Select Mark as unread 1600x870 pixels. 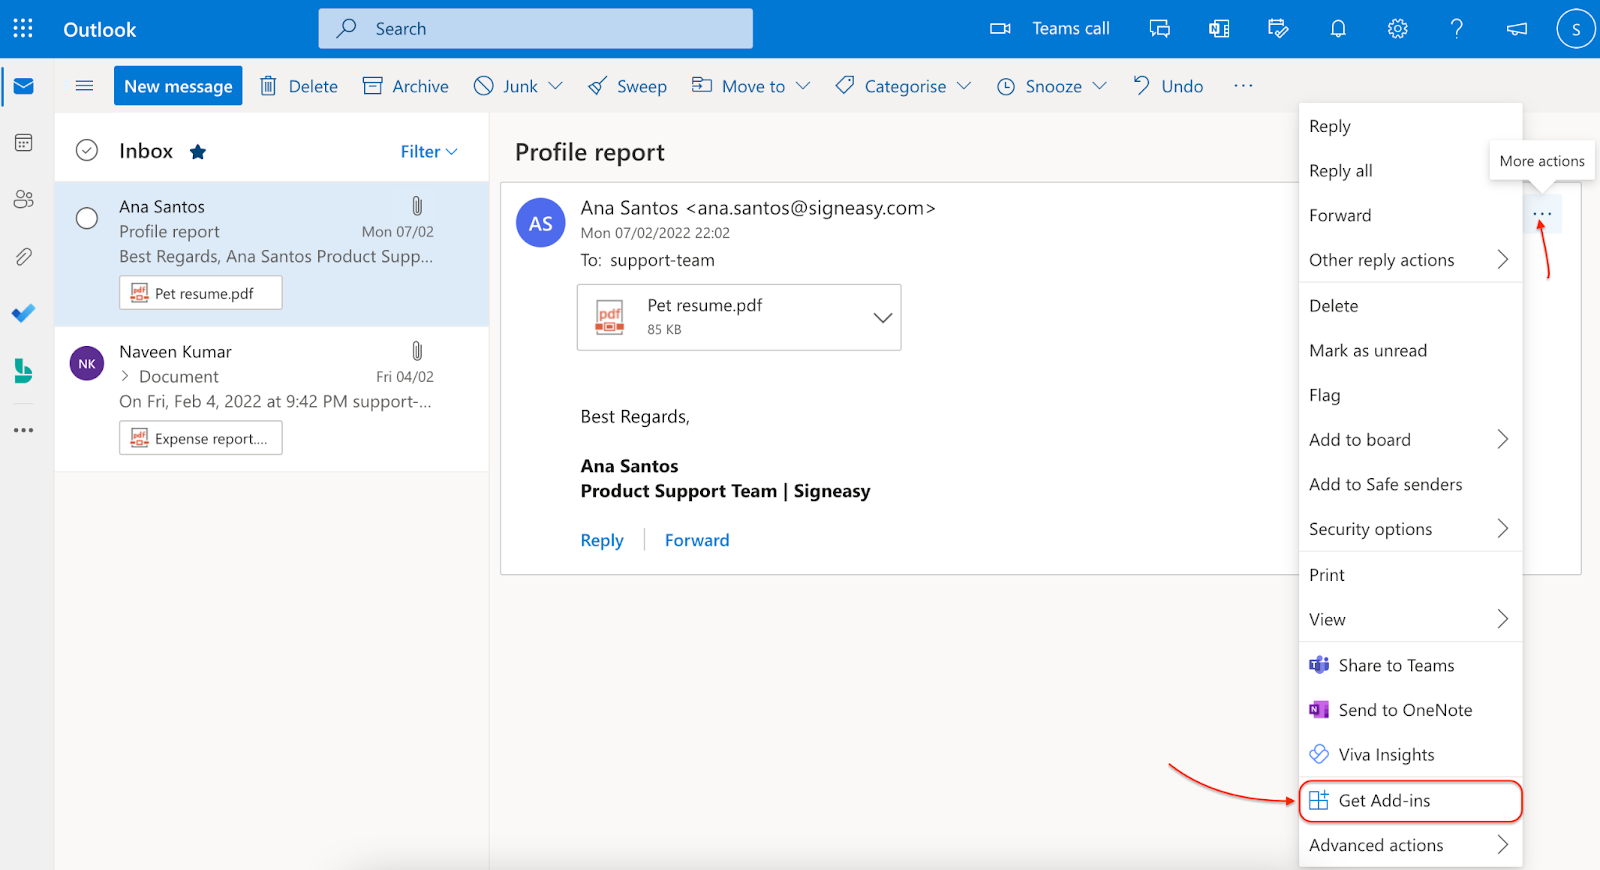click(x=1410, y=350)
